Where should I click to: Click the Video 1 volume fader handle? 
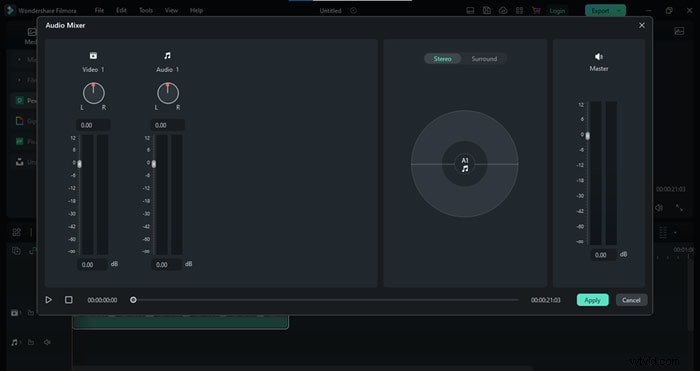click(x=79, y=164)
